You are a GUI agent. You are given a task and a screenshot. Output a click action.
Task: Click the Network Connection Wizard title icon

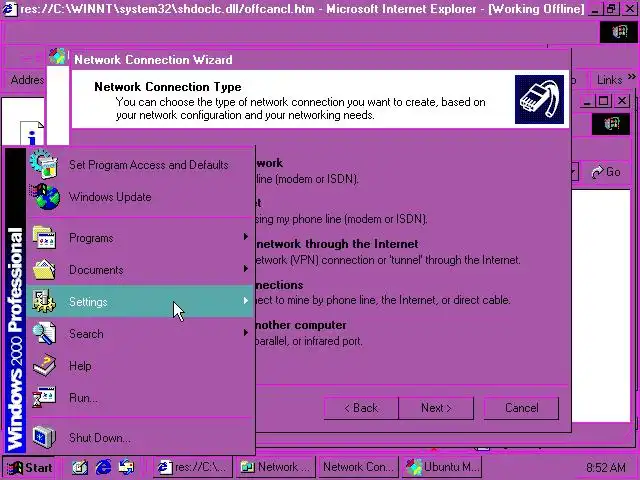pyautogui.click(x=58, y=57)
